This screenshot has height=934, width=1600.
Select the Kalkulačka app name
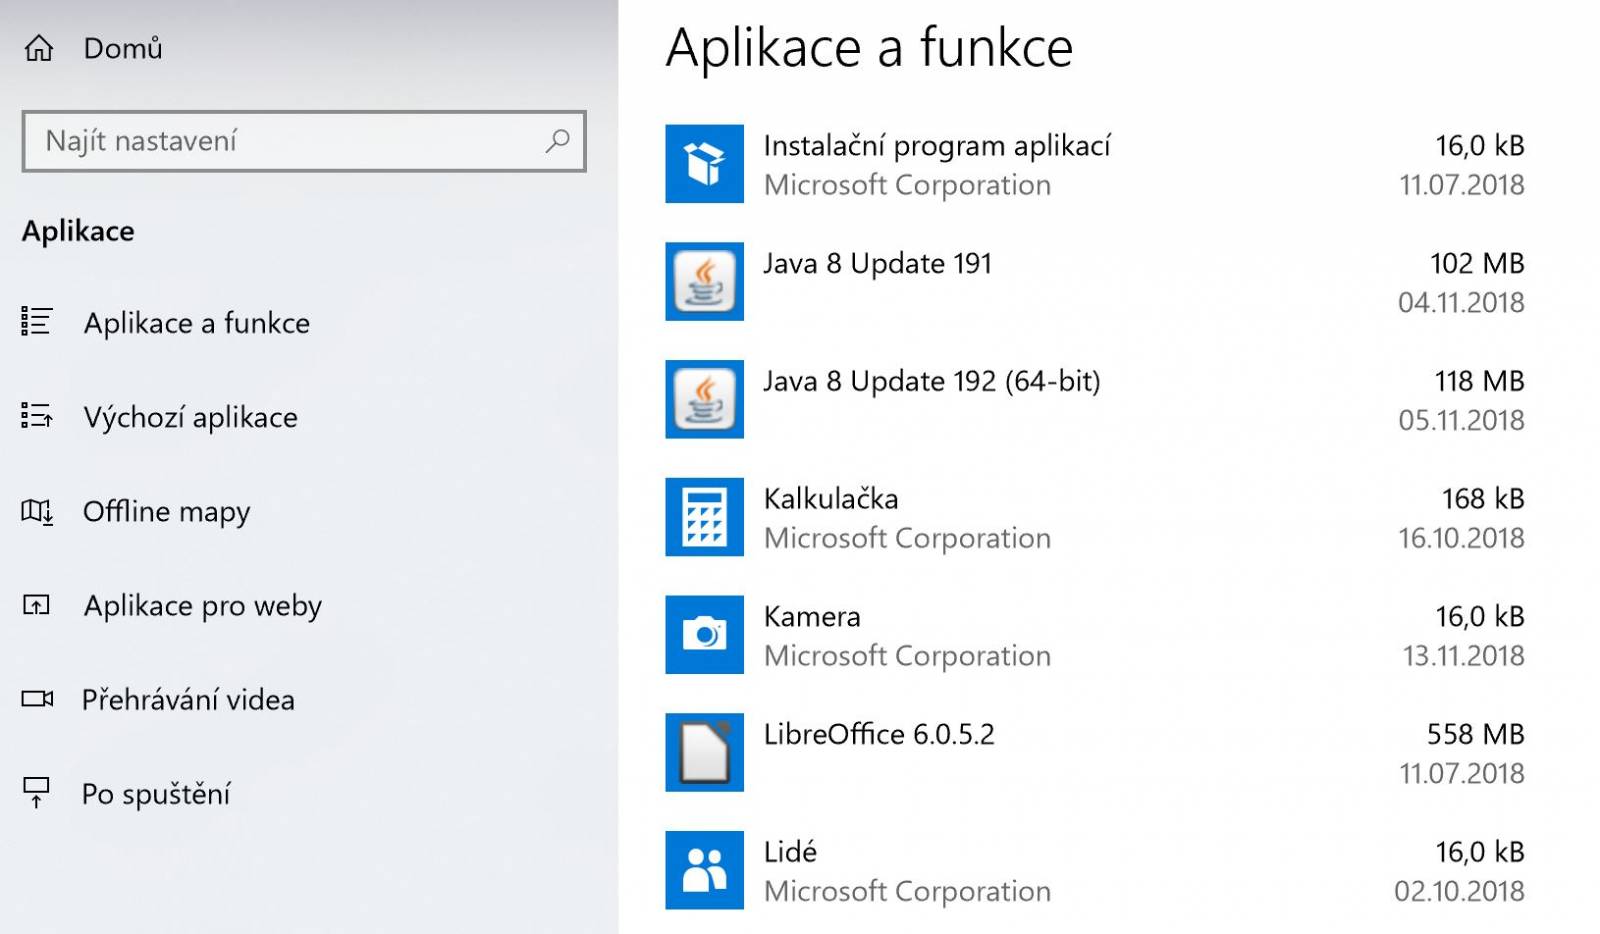[831, 499]
